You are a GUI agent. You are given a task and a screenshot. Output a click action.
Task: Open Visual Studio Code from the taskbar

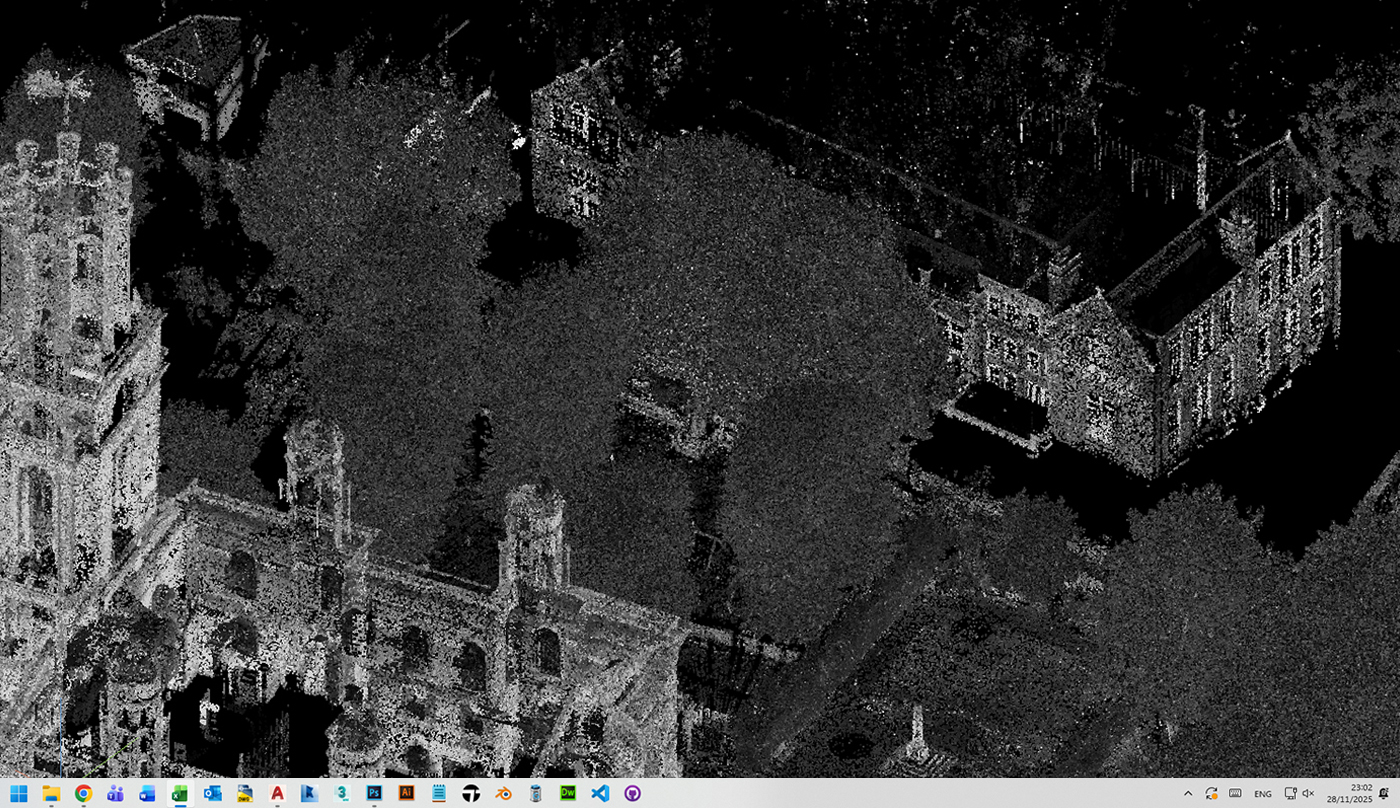(x=600, y=793)
